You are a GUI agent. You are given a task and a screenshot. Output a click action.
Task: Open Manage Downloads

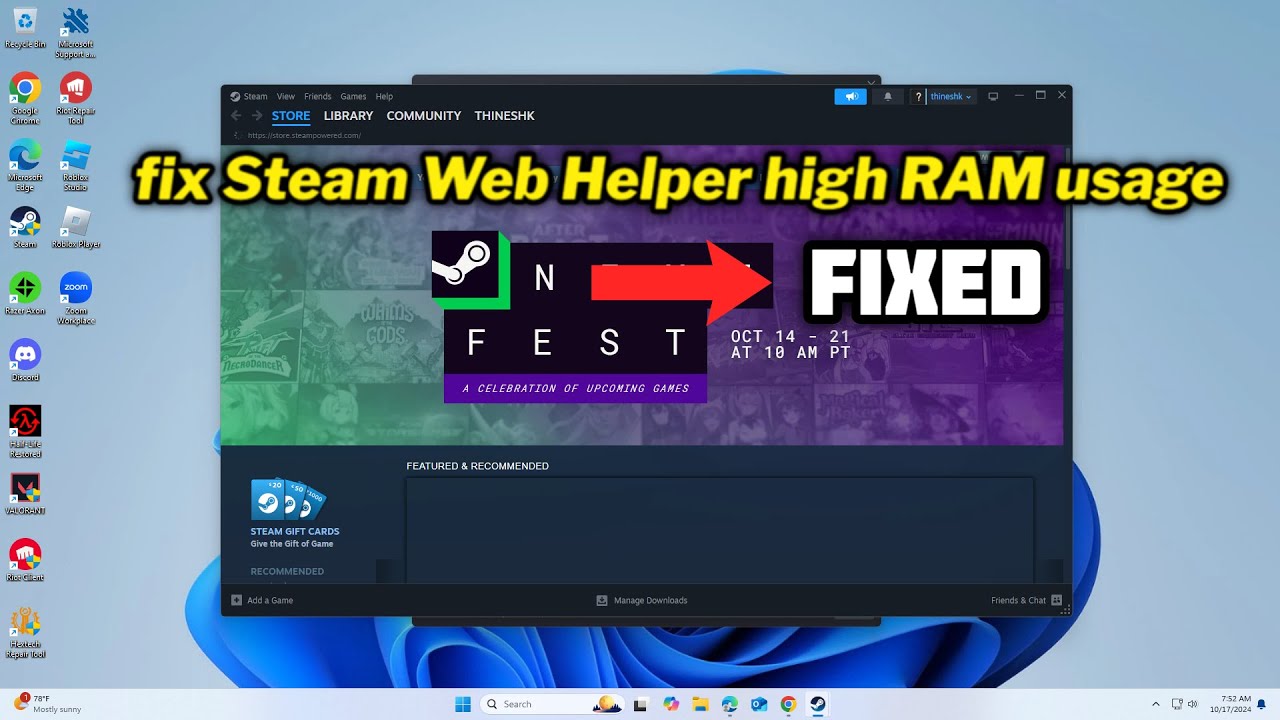tap(641, 600)
